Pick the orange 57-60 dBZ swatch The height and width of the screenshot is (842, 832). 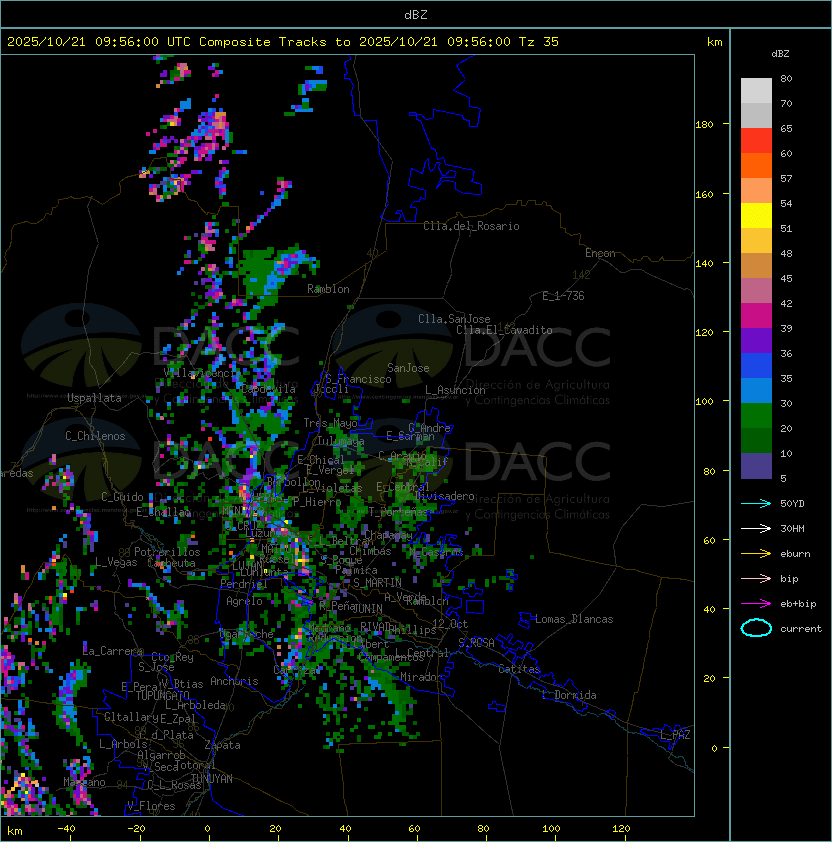[x=756, y=166]
